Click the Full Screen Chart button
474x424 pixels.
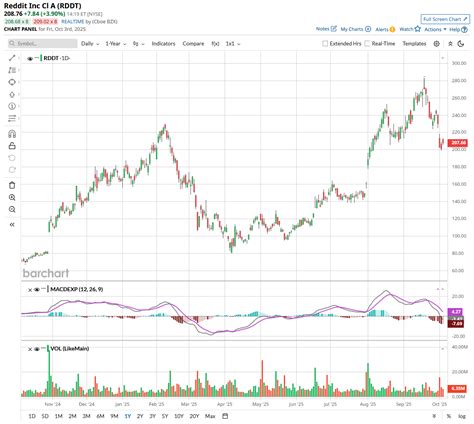(x=445, y=19)
